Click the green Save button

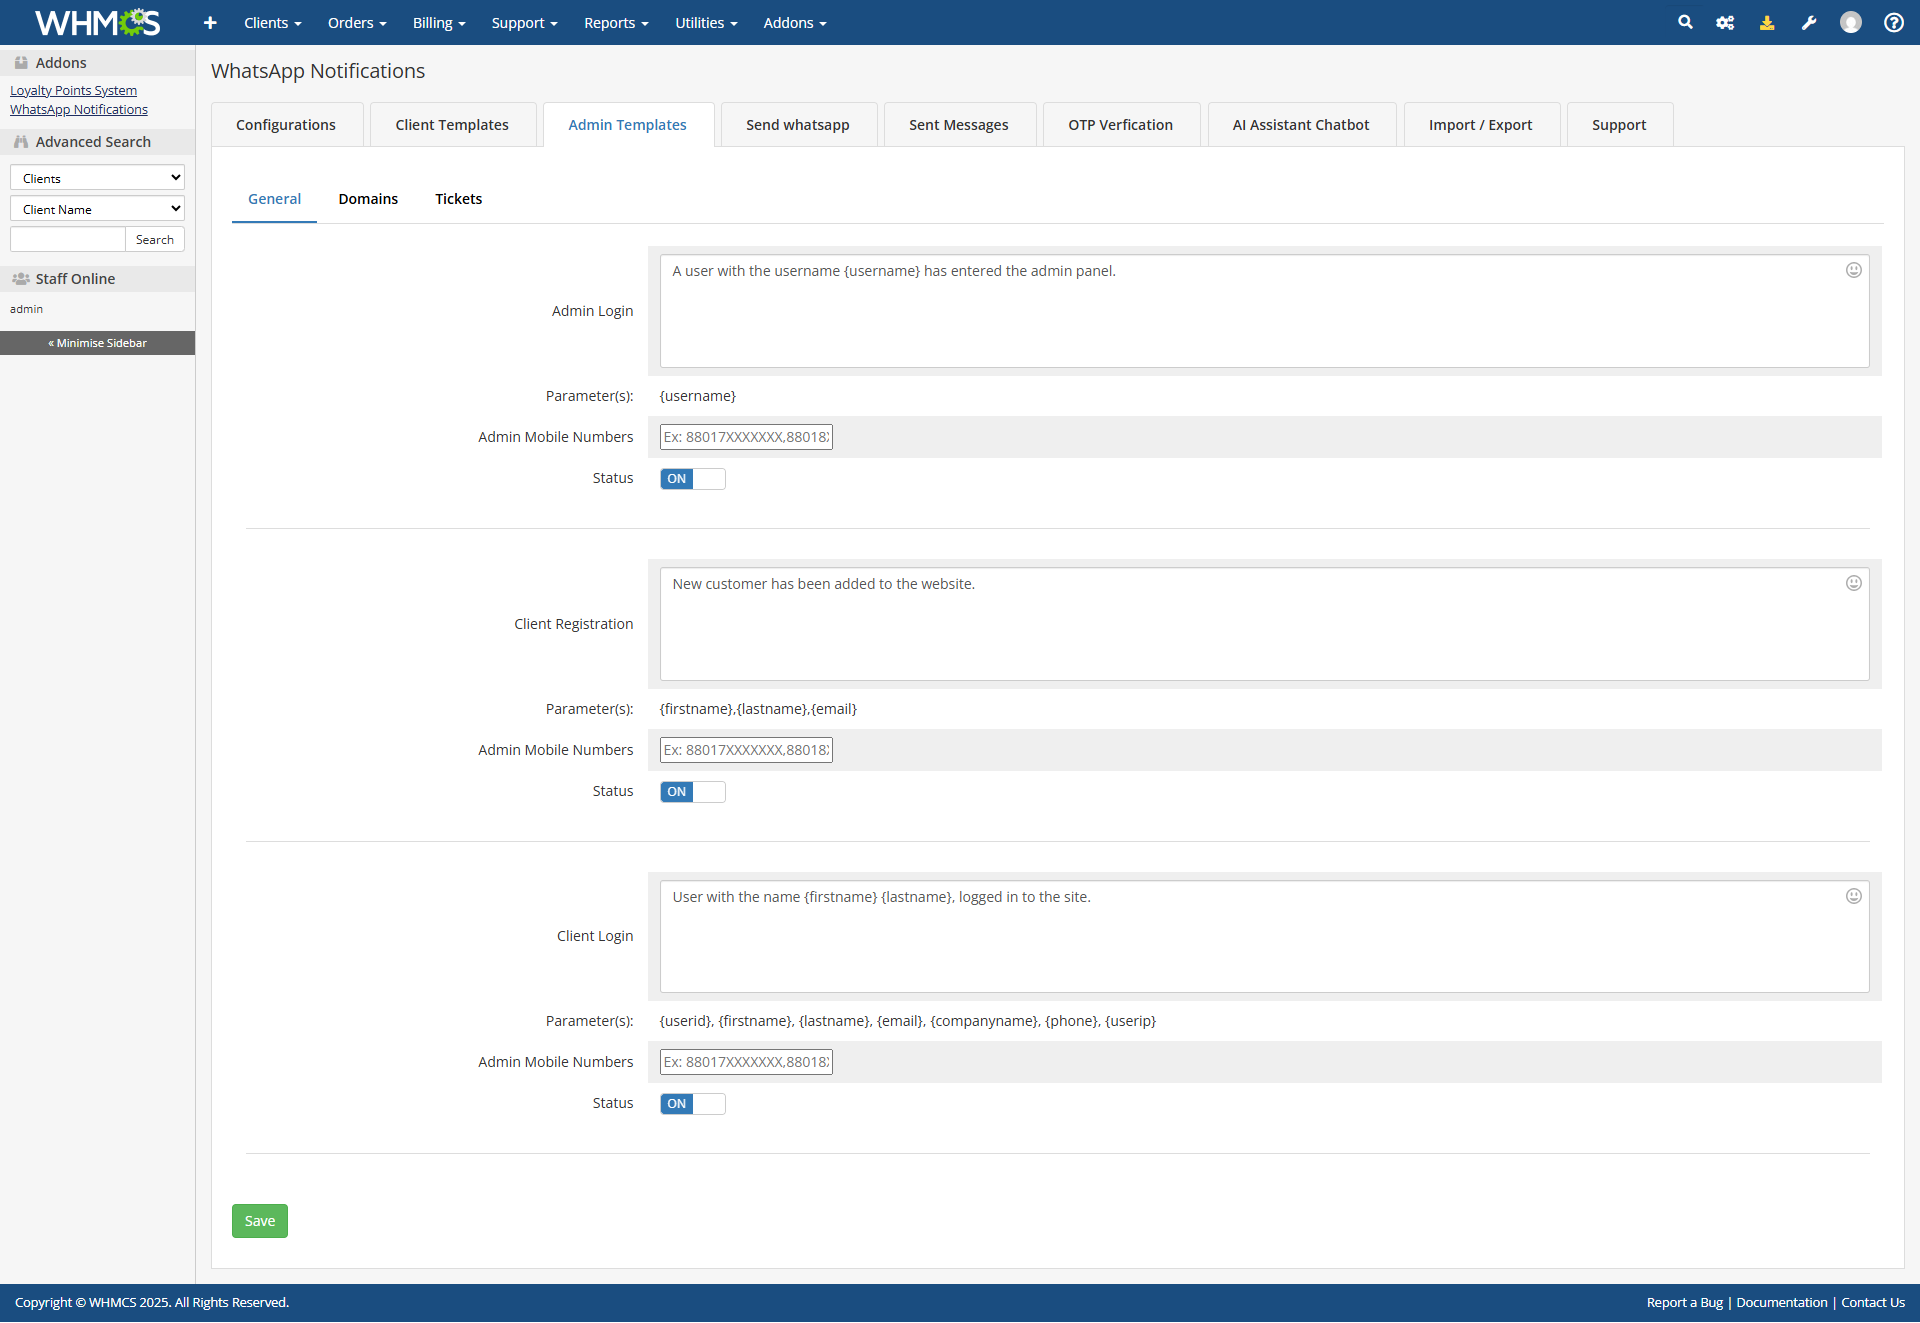260,1221
